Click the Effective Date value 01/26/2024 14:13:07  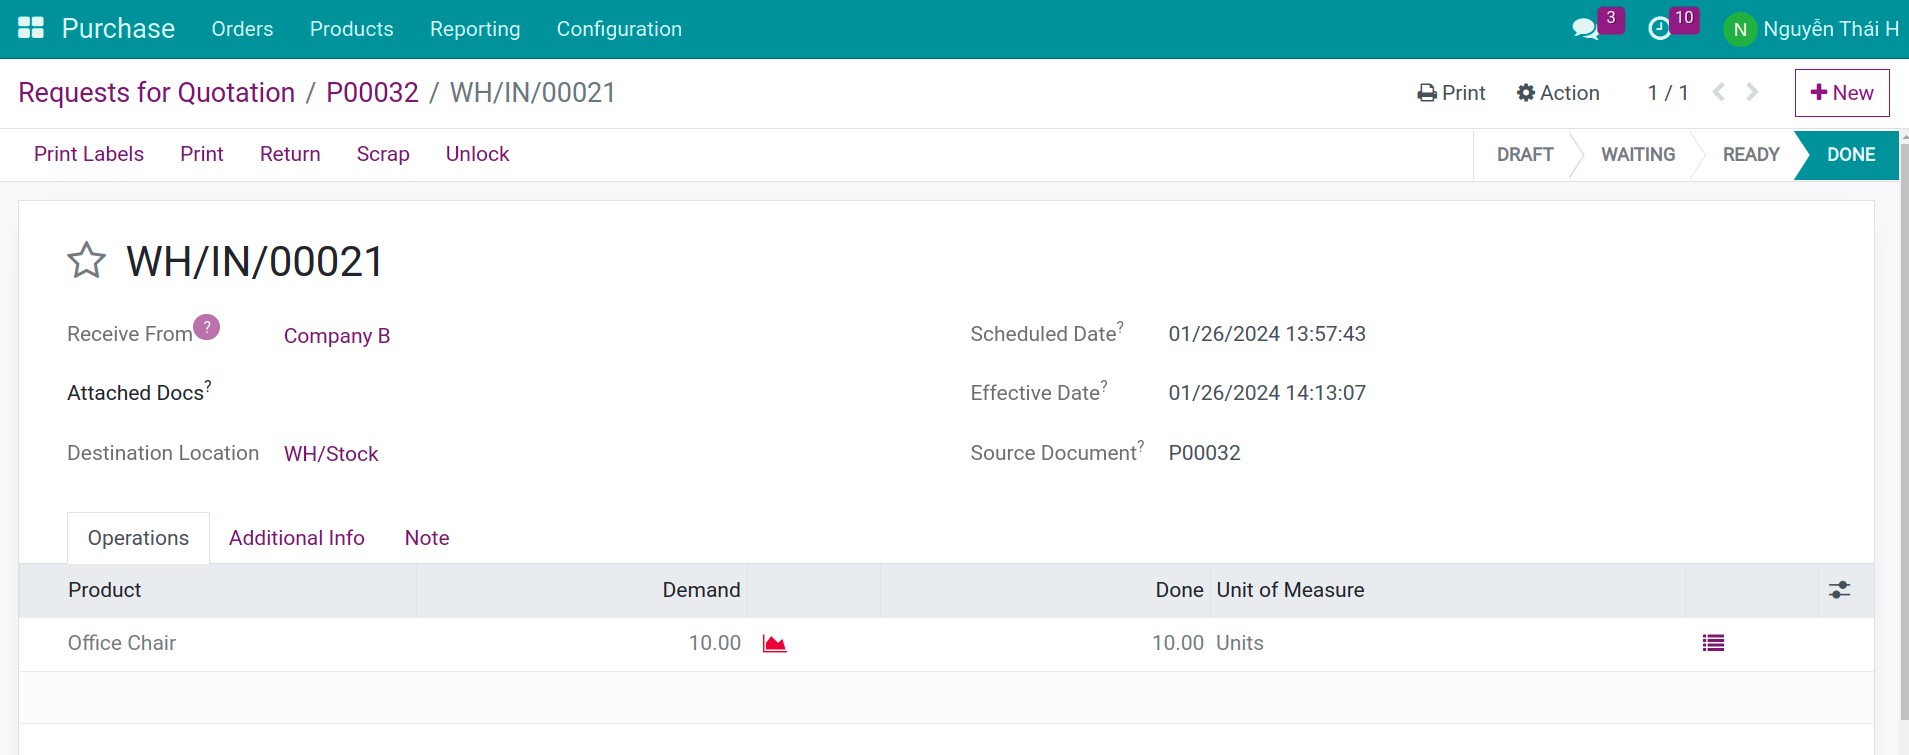point(1267,393)
